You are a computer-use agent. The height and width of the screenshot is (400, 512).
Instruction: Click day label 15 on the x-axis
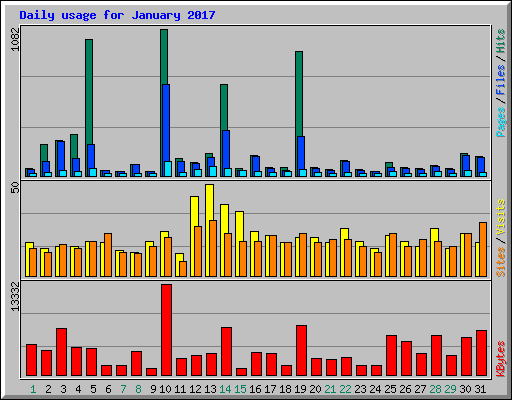click(x=240, y=389)
